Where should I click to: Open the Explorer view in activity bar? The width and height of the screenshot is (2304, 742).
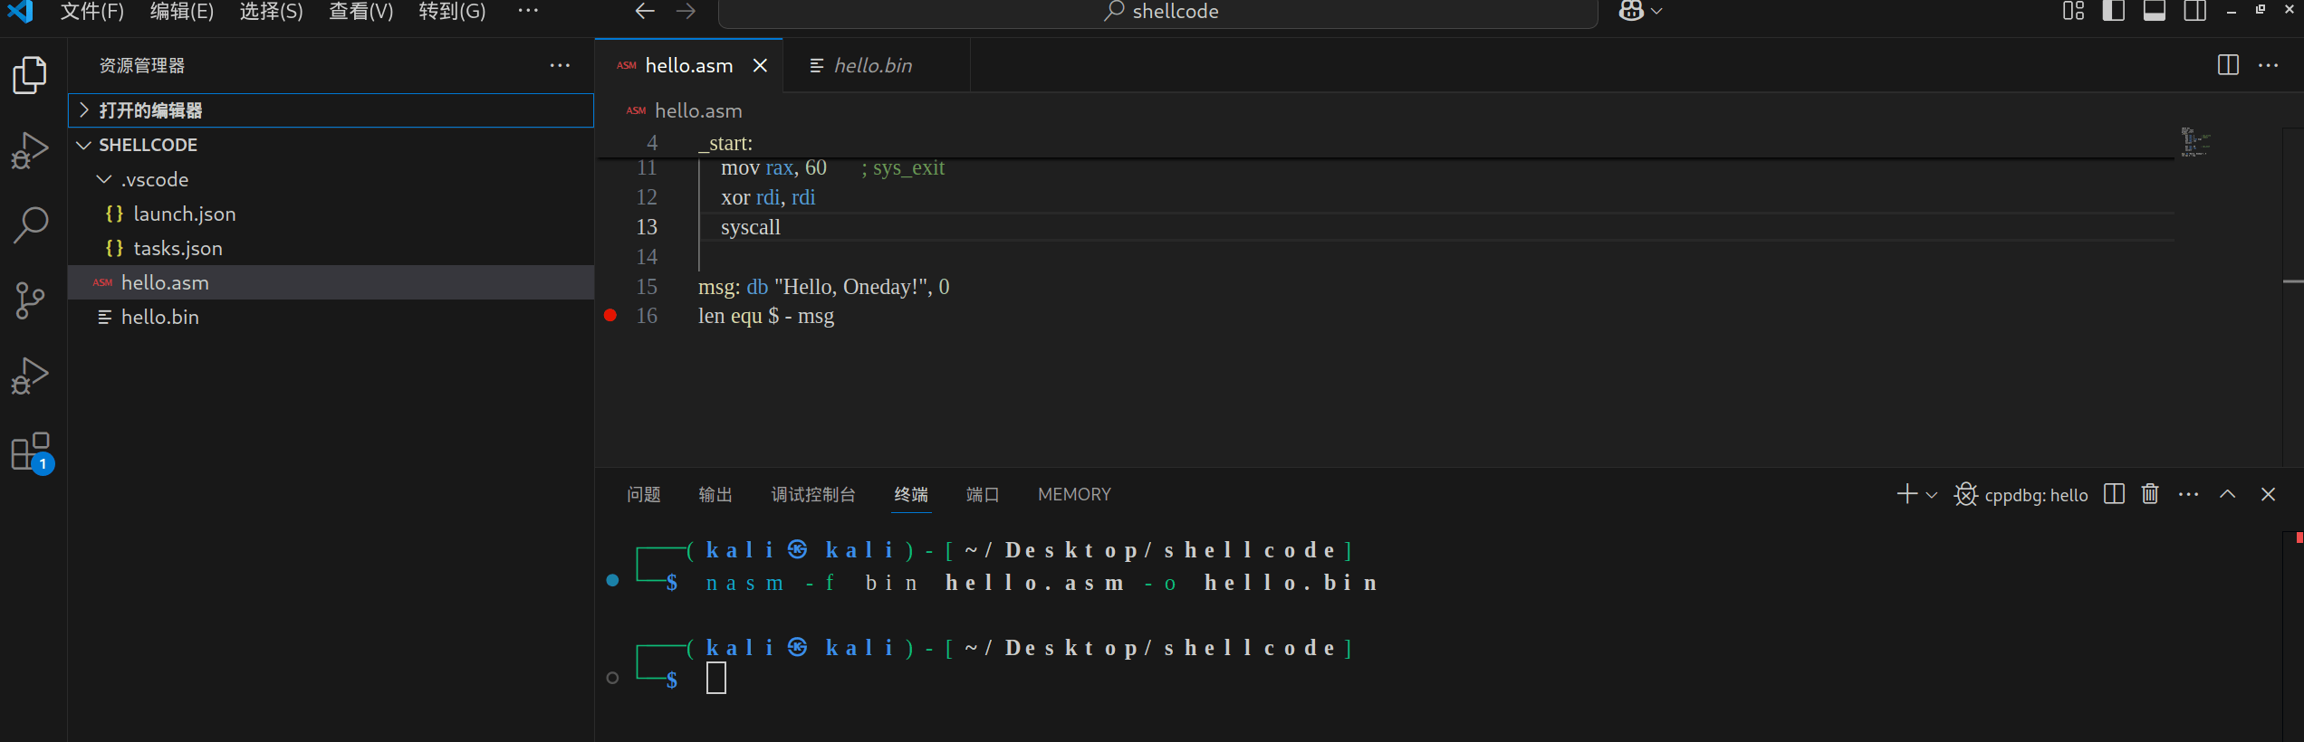click(x=30, y=76)
